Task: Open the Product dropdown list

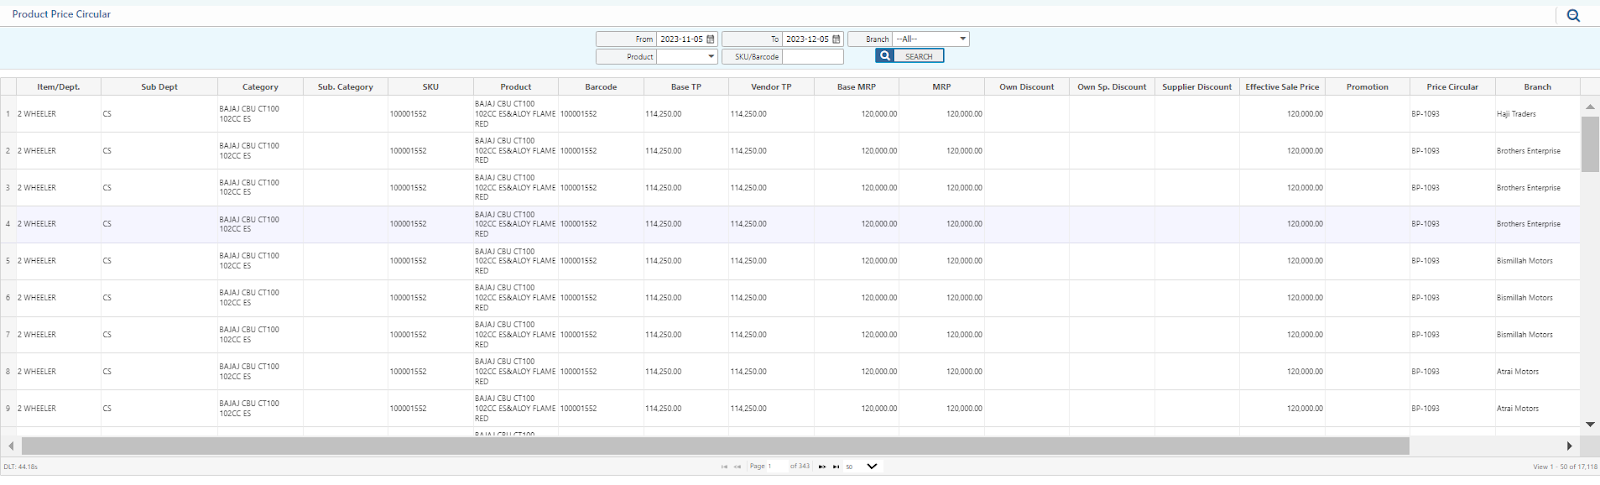Action: [687, 57]
